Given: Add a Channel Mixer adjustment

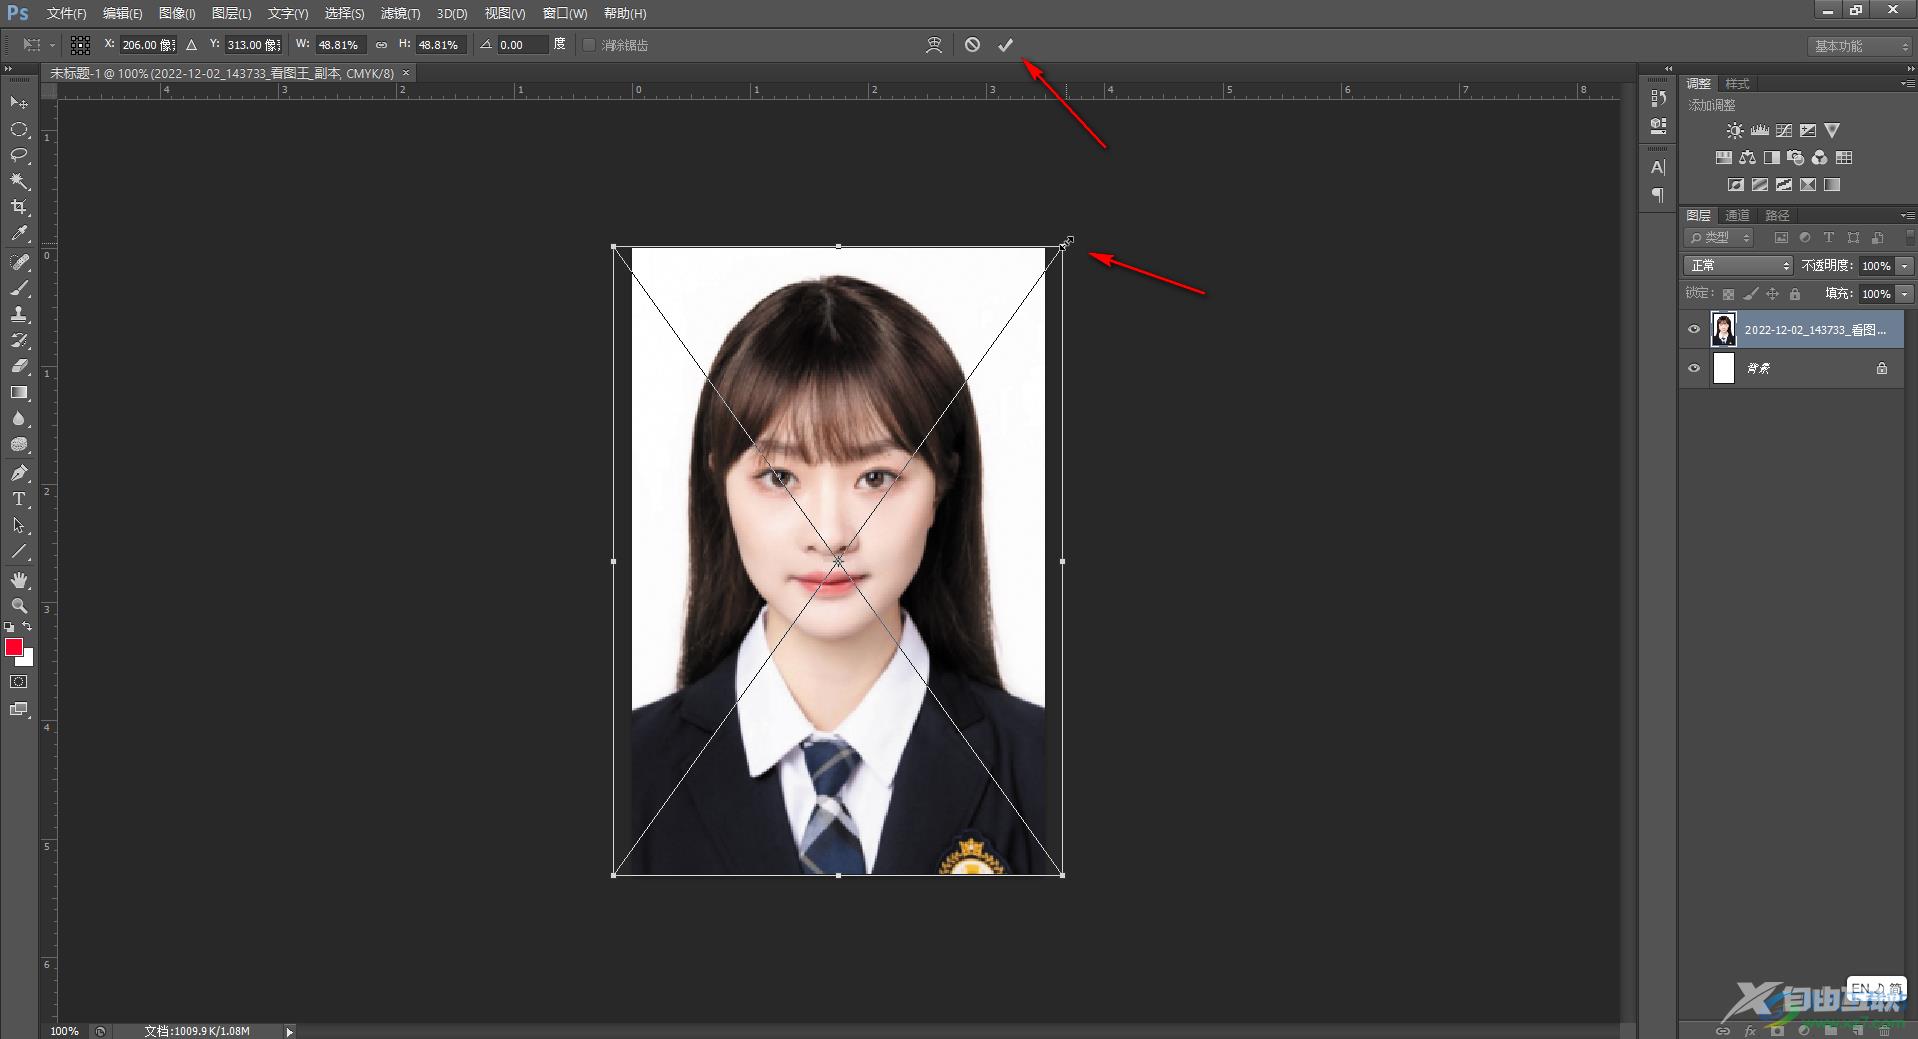Looking at the screenshot, I should tap(1820, 158).
